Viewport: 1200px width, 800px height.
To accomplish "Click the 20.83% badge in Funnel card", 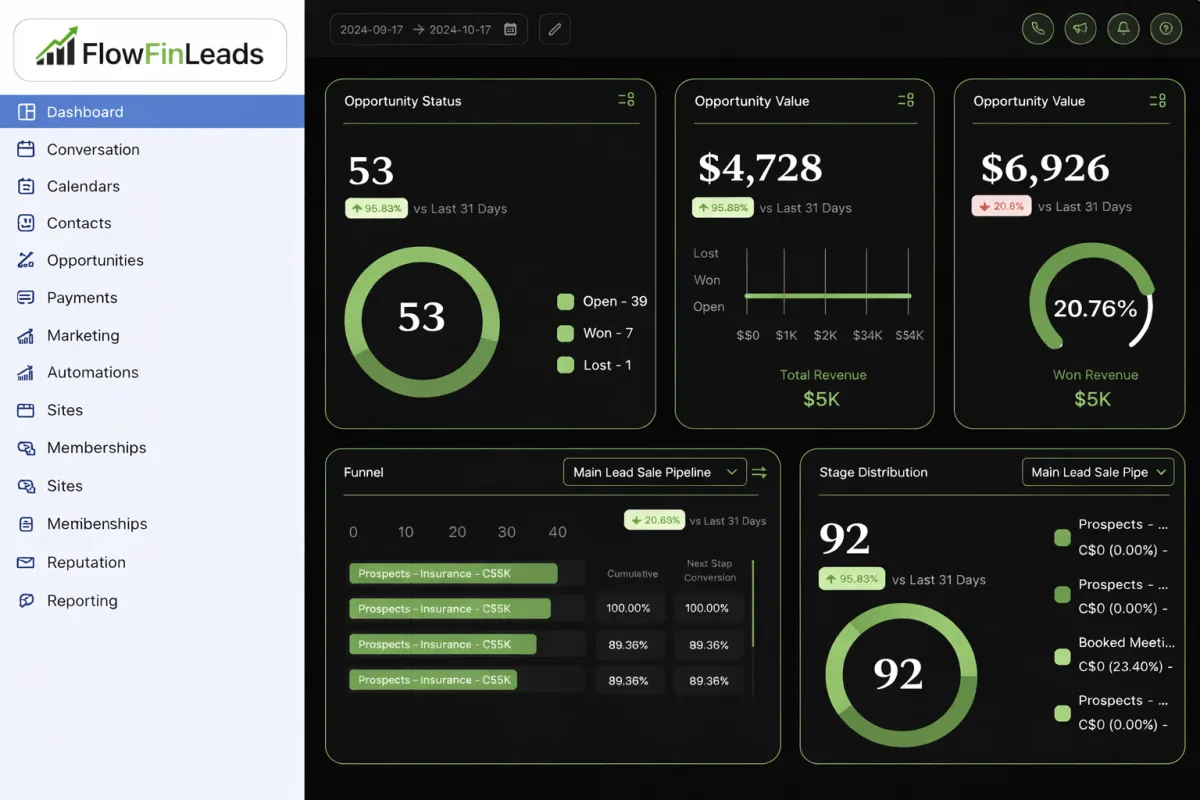I will click(654, 520).
